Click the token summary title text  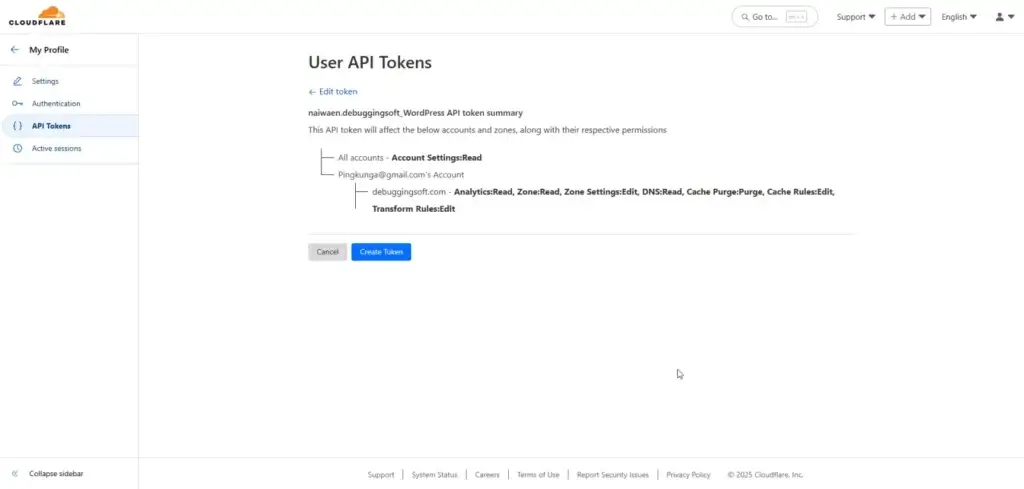pyautogui.click(x=415, y=113)
